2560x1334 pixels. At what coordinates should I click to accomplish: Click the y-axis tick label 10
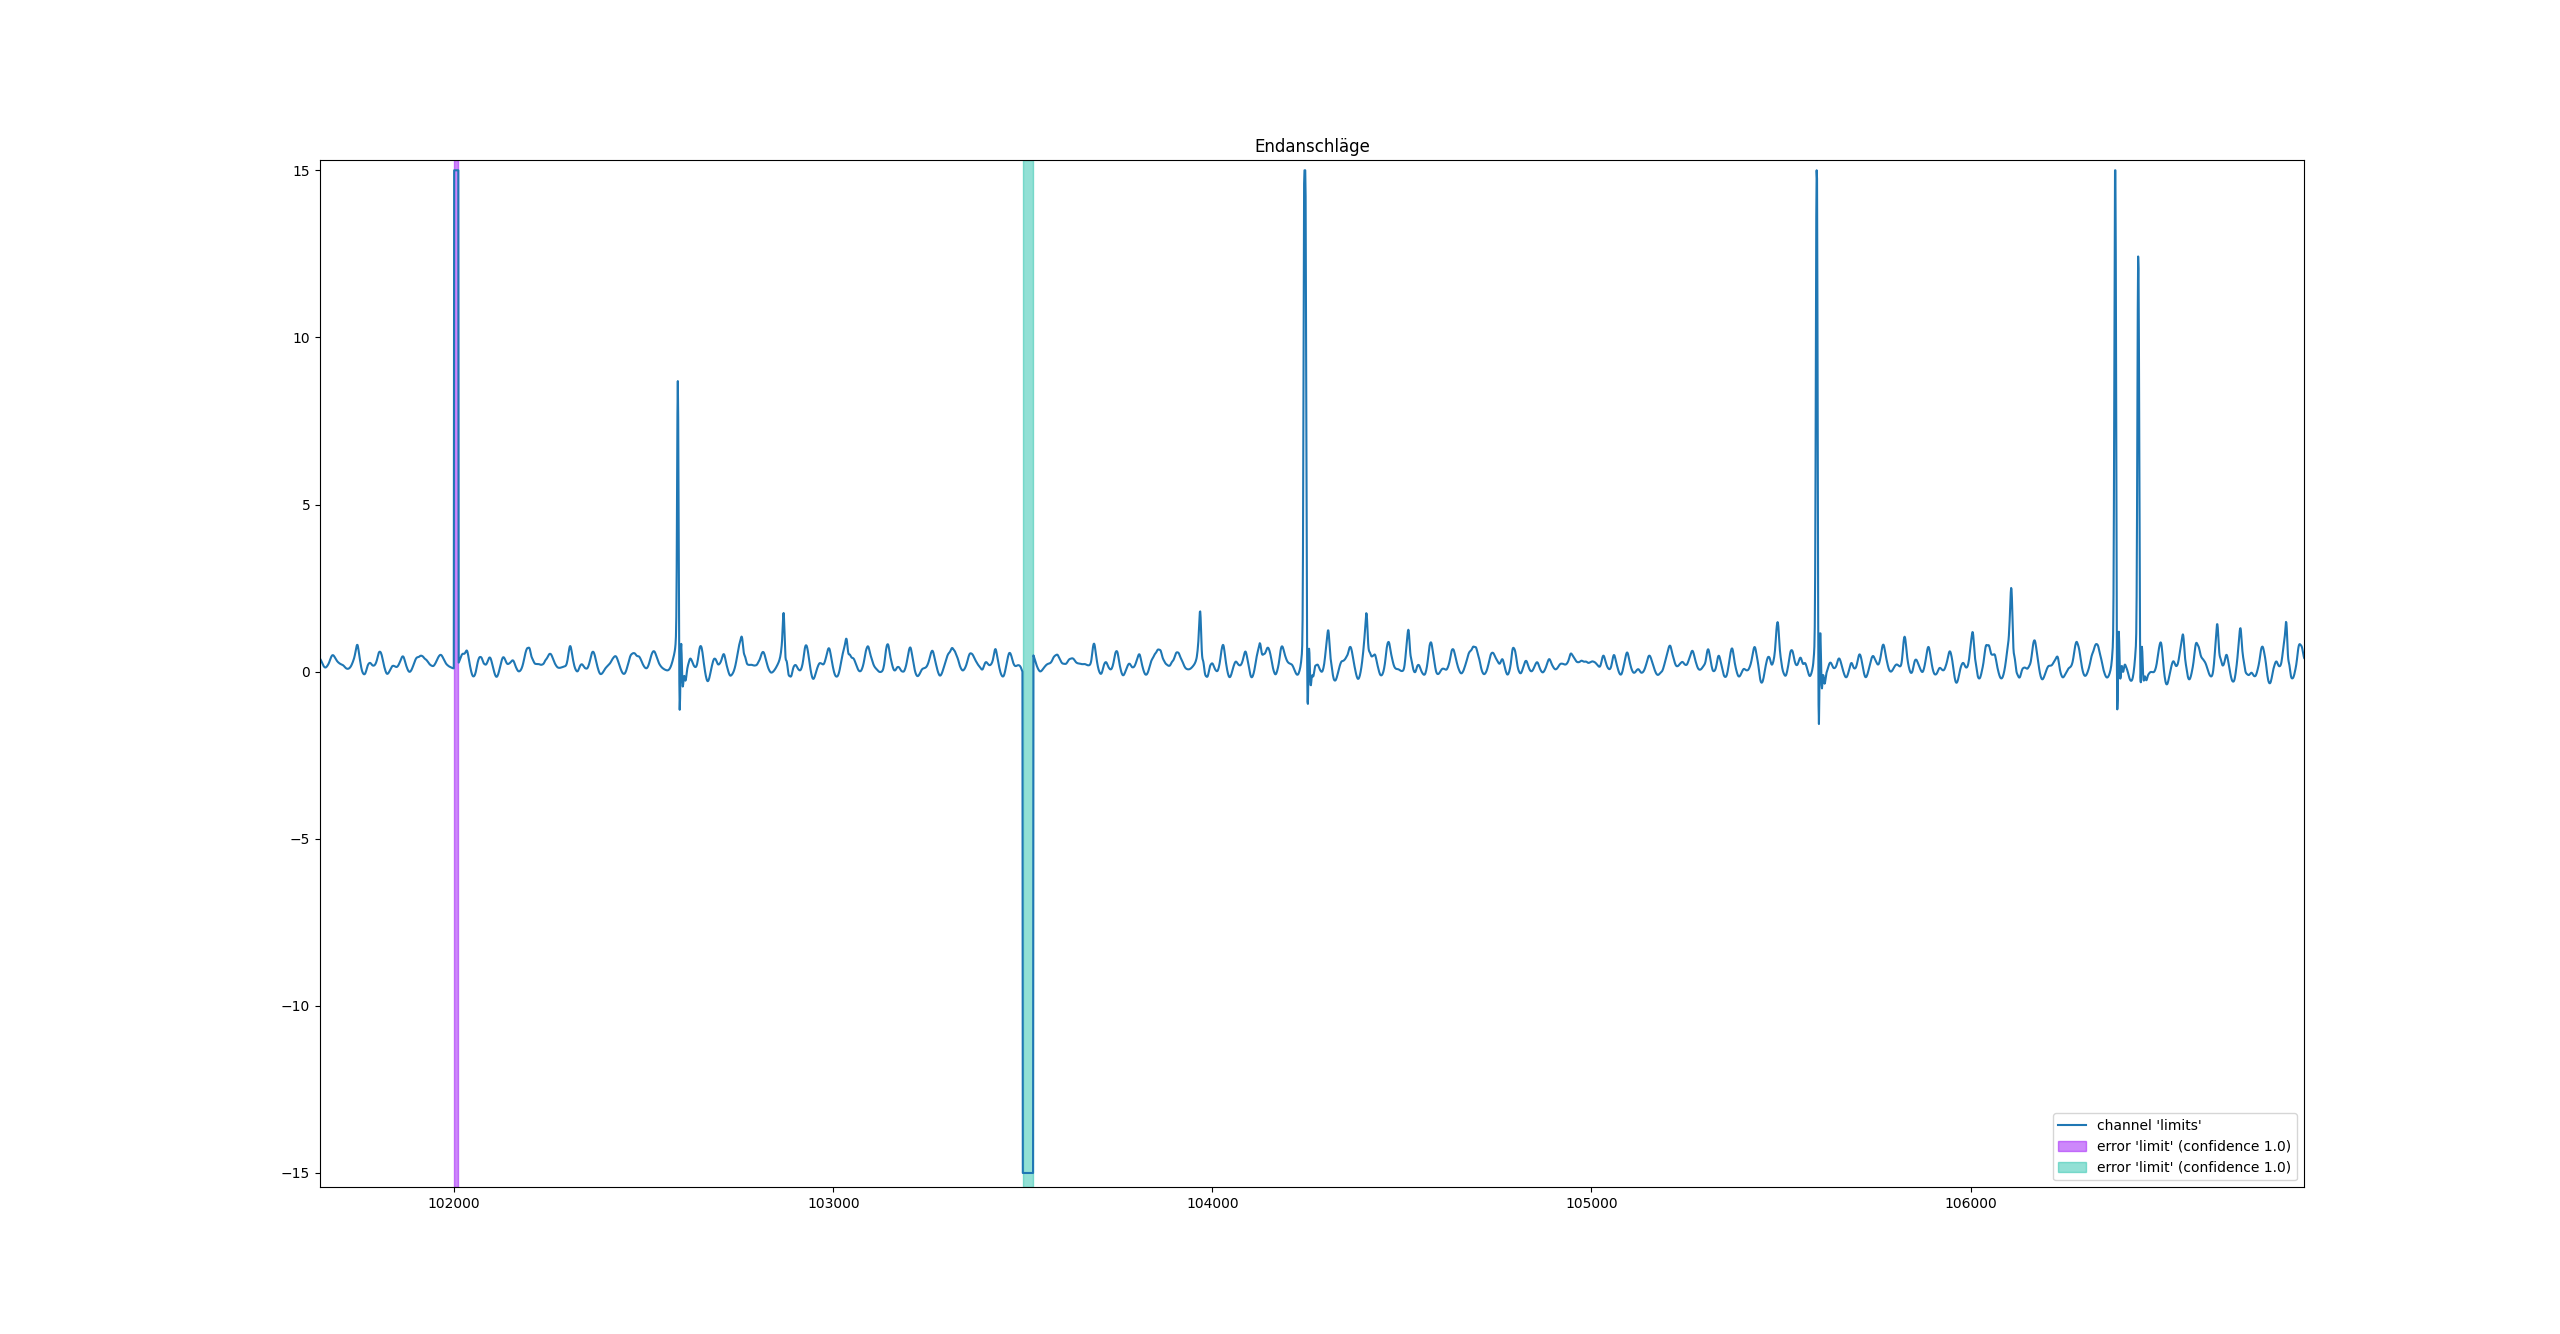301,338
